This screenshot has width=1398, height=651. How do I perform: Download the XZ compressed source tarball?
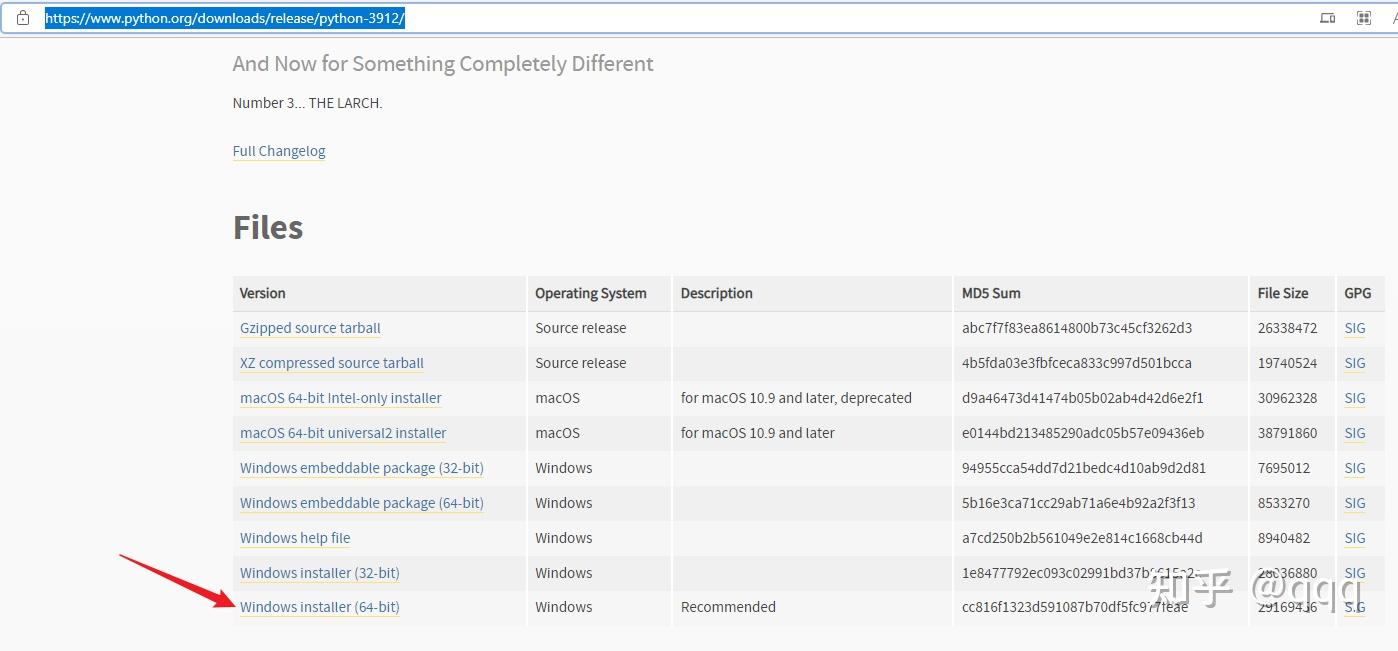pyautogui.click(x=332, y=363)
